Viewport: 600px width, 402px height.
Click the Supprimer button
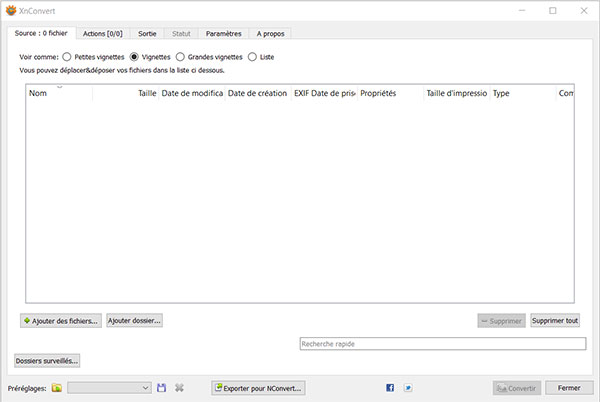[501, 321]
